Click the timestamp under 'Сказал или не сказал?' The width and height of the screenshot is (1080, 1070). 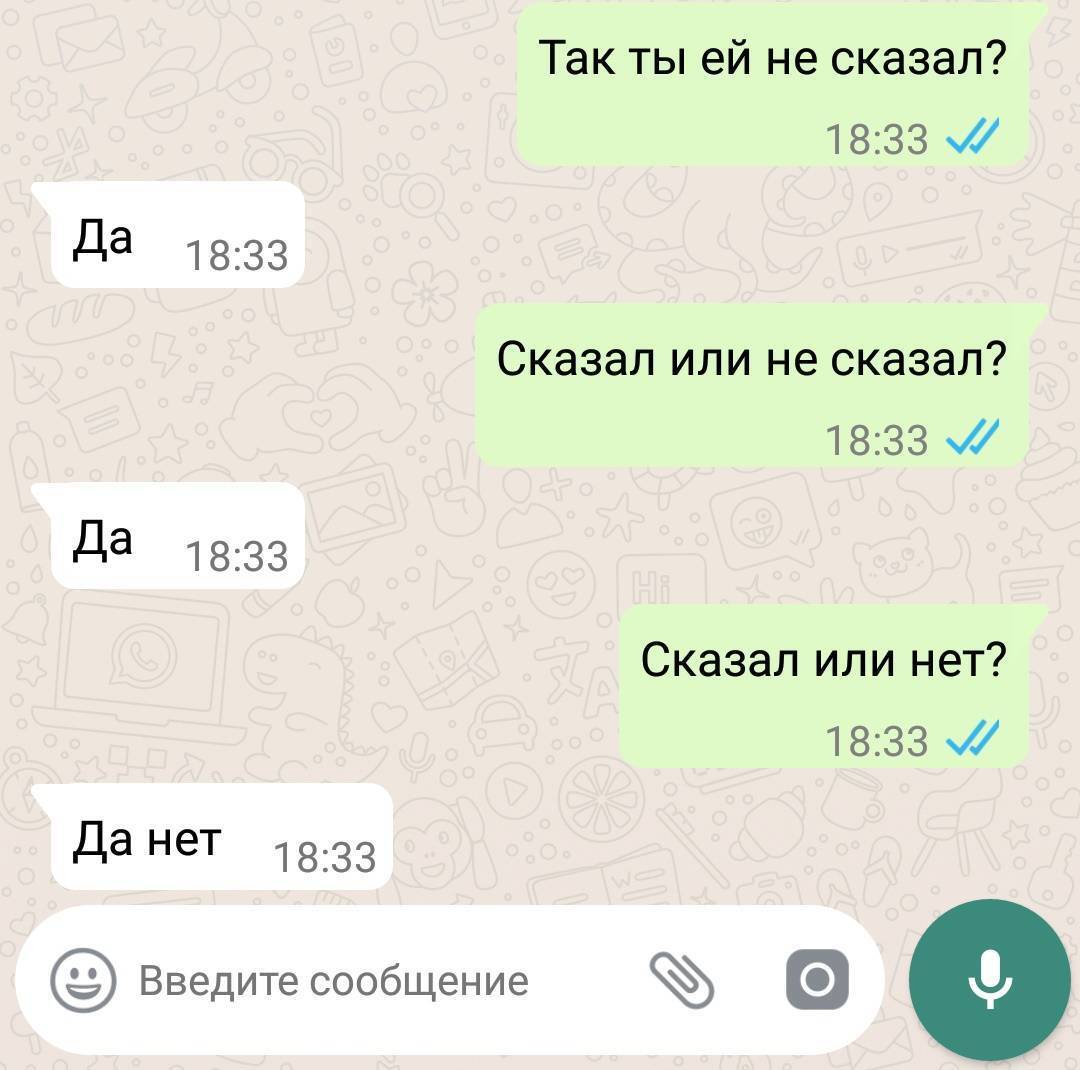click(x=877, y=440)
